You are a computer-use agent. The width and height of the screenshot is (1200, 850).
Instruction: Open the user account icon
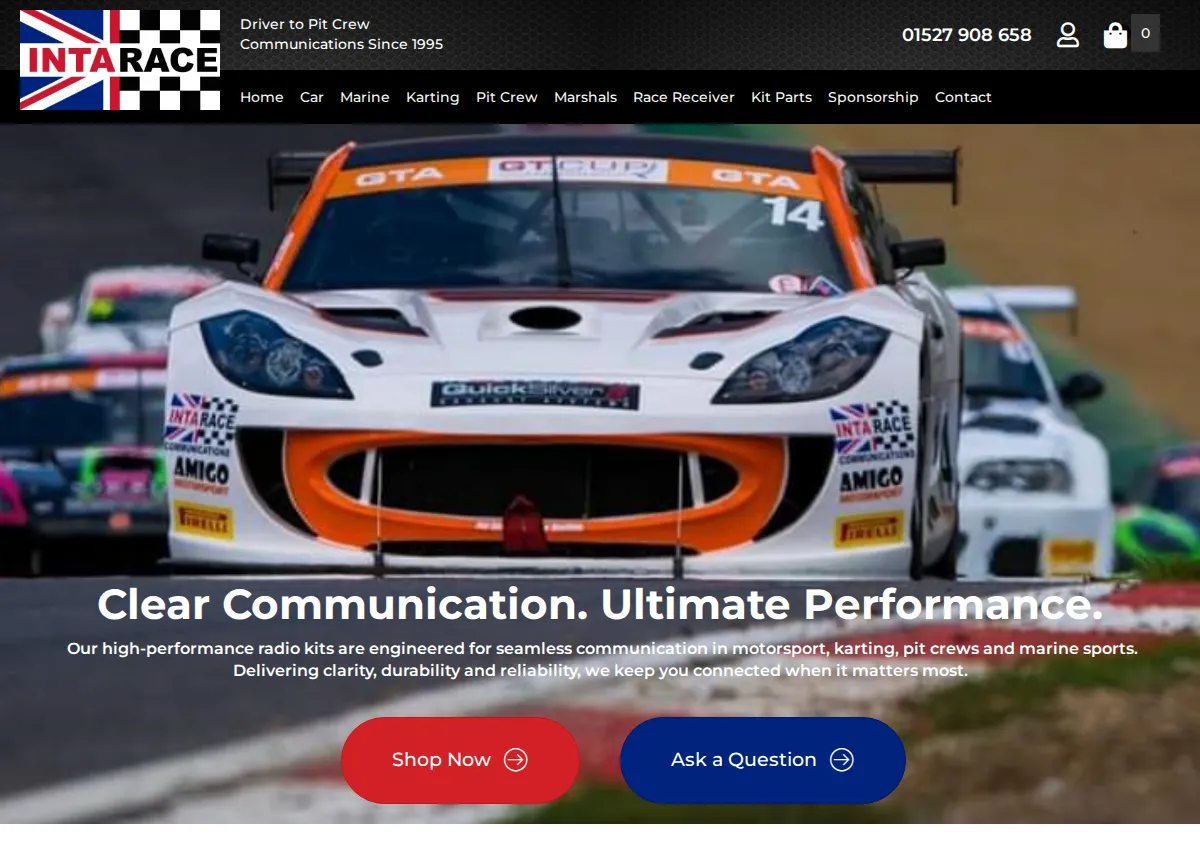click(x=1068, y=35)
